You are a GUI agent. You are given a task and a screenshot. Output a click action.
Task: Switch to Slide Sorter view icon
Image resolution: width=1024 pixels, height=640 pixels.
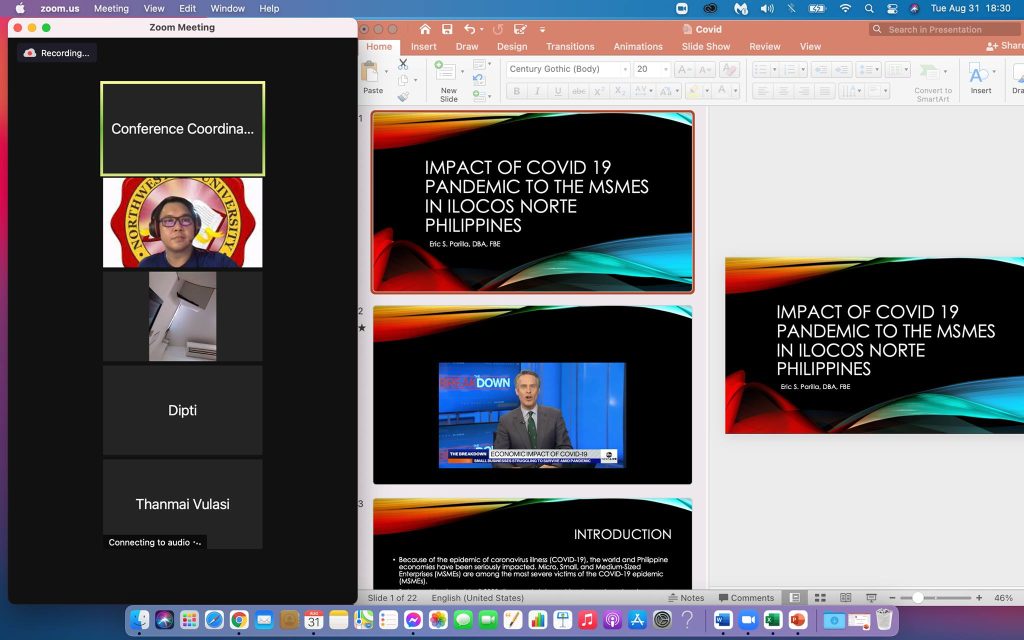820,598
